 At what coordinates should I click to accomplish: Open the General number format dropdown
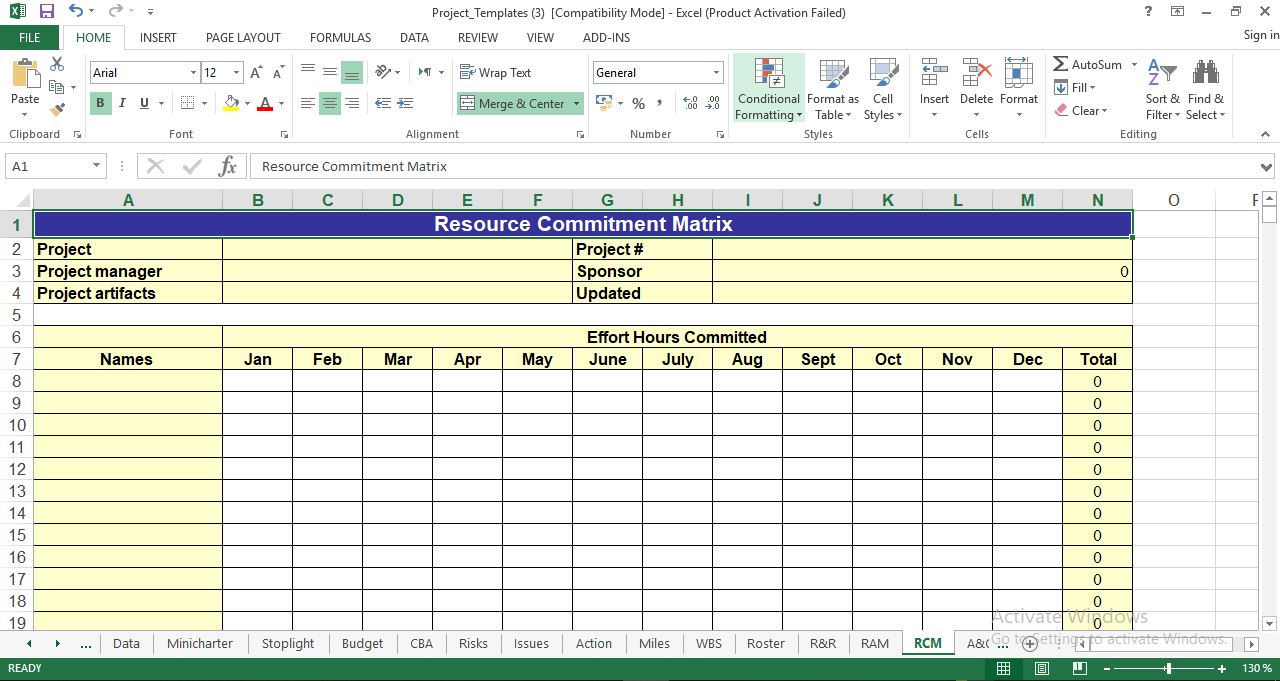coord(716,72)
